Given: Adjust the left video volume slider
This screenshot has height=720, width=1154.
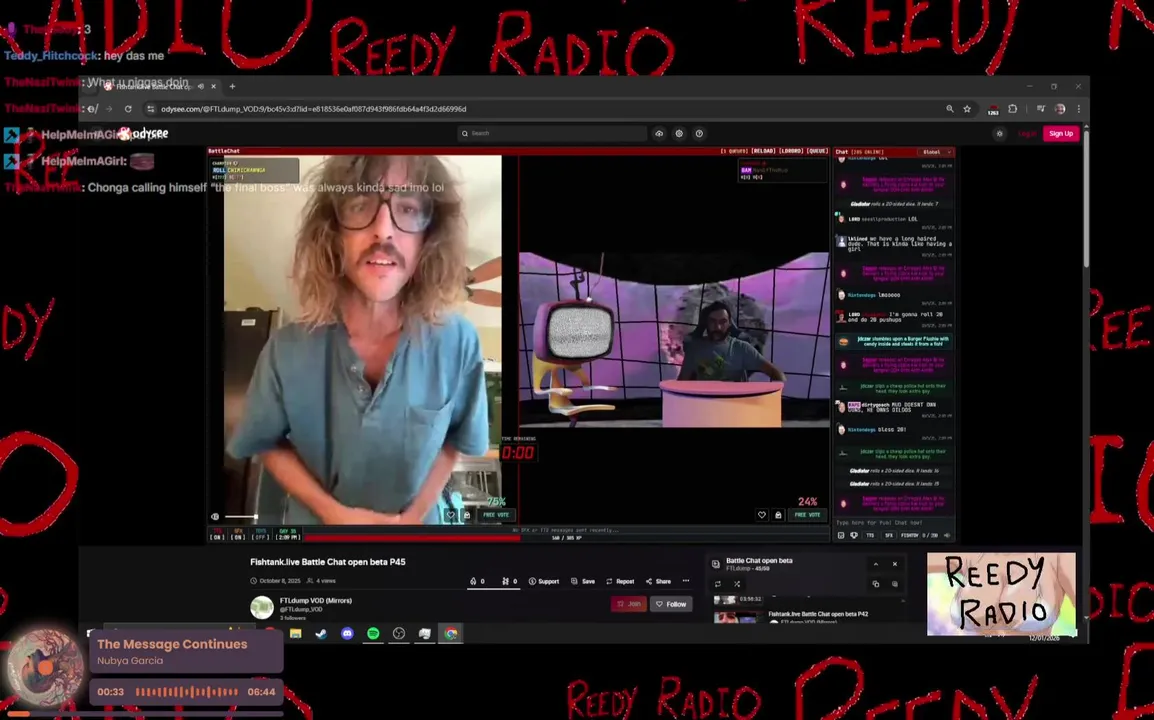Looking at the screenshot, I should click(241, 516).
